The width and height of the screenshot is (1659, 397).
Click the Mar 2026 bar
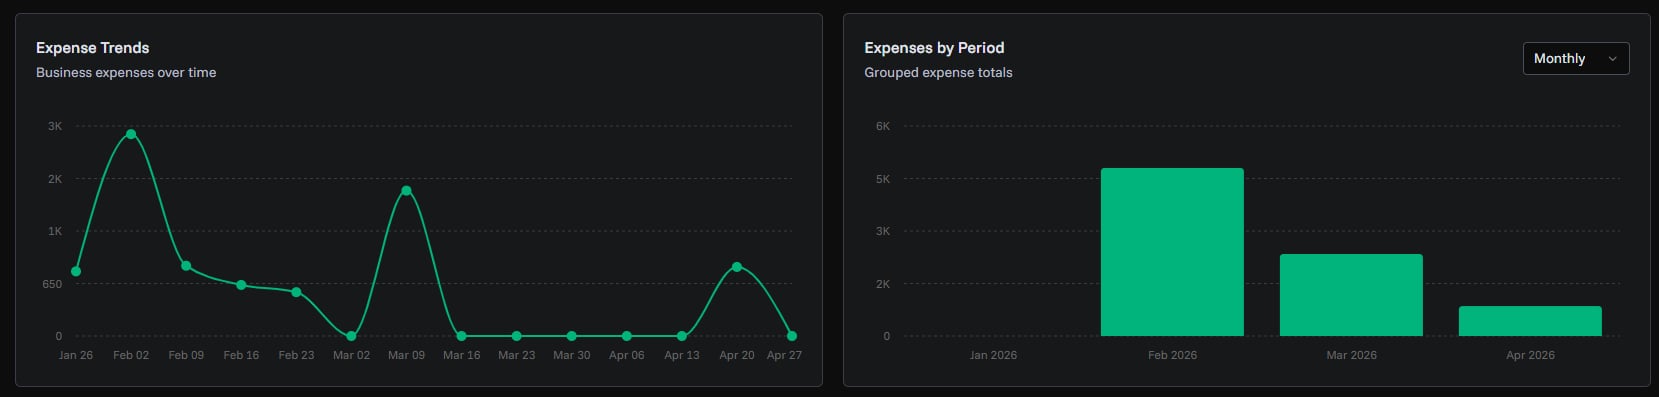click(x=1351, y=295)
